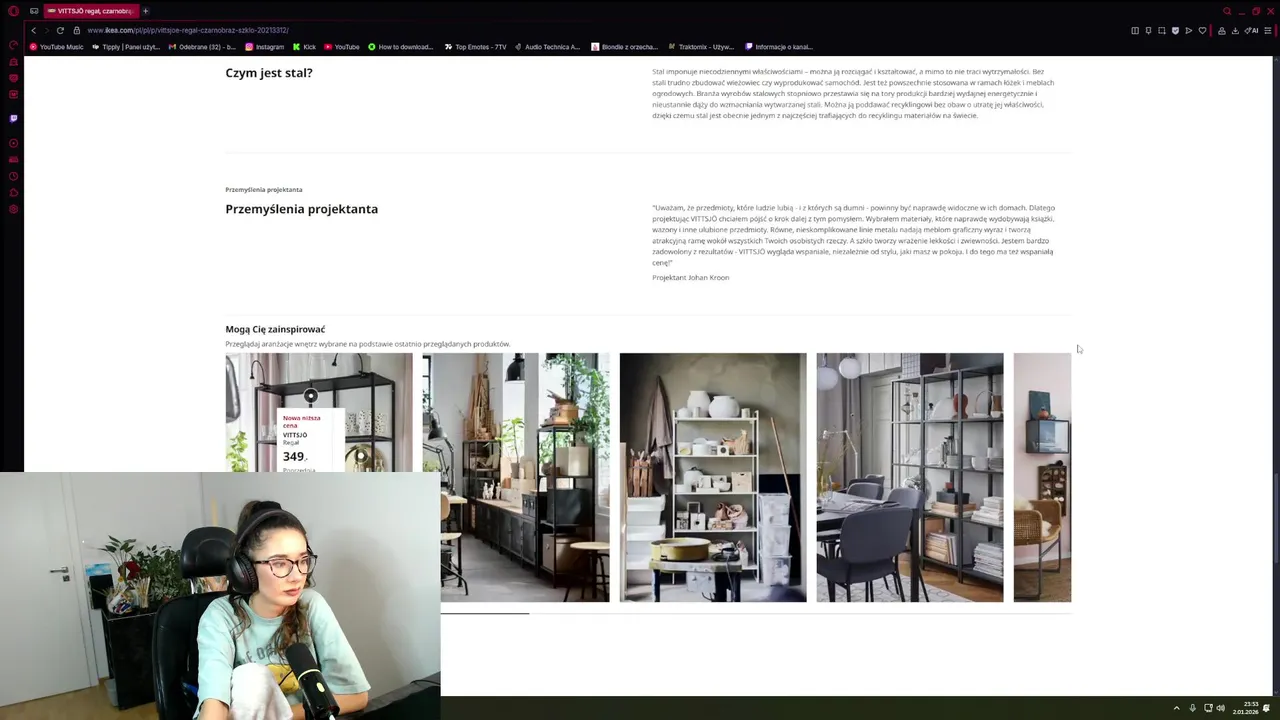Image resolution: width=1280 pixels, height=720 pixels.
Task: Open the YouTube Music bookmark
Action: pyautogui.click(x=56, y=47)
